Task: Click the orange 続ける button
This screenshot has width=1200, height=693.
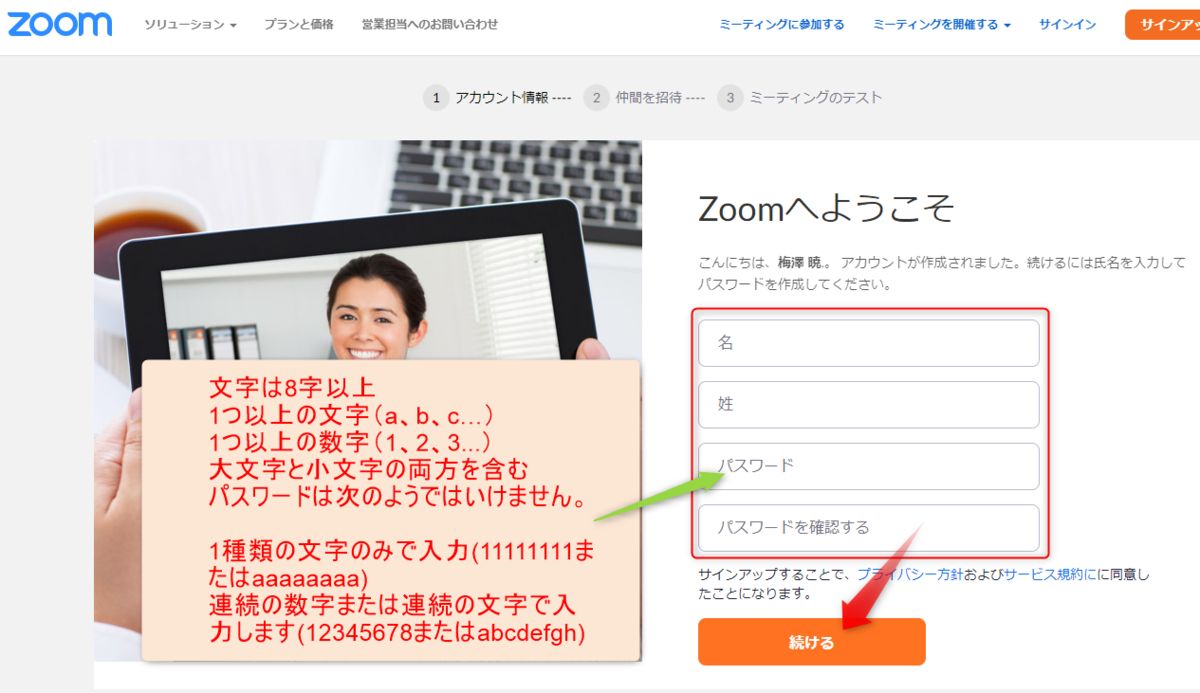Action: pos(812,642)
